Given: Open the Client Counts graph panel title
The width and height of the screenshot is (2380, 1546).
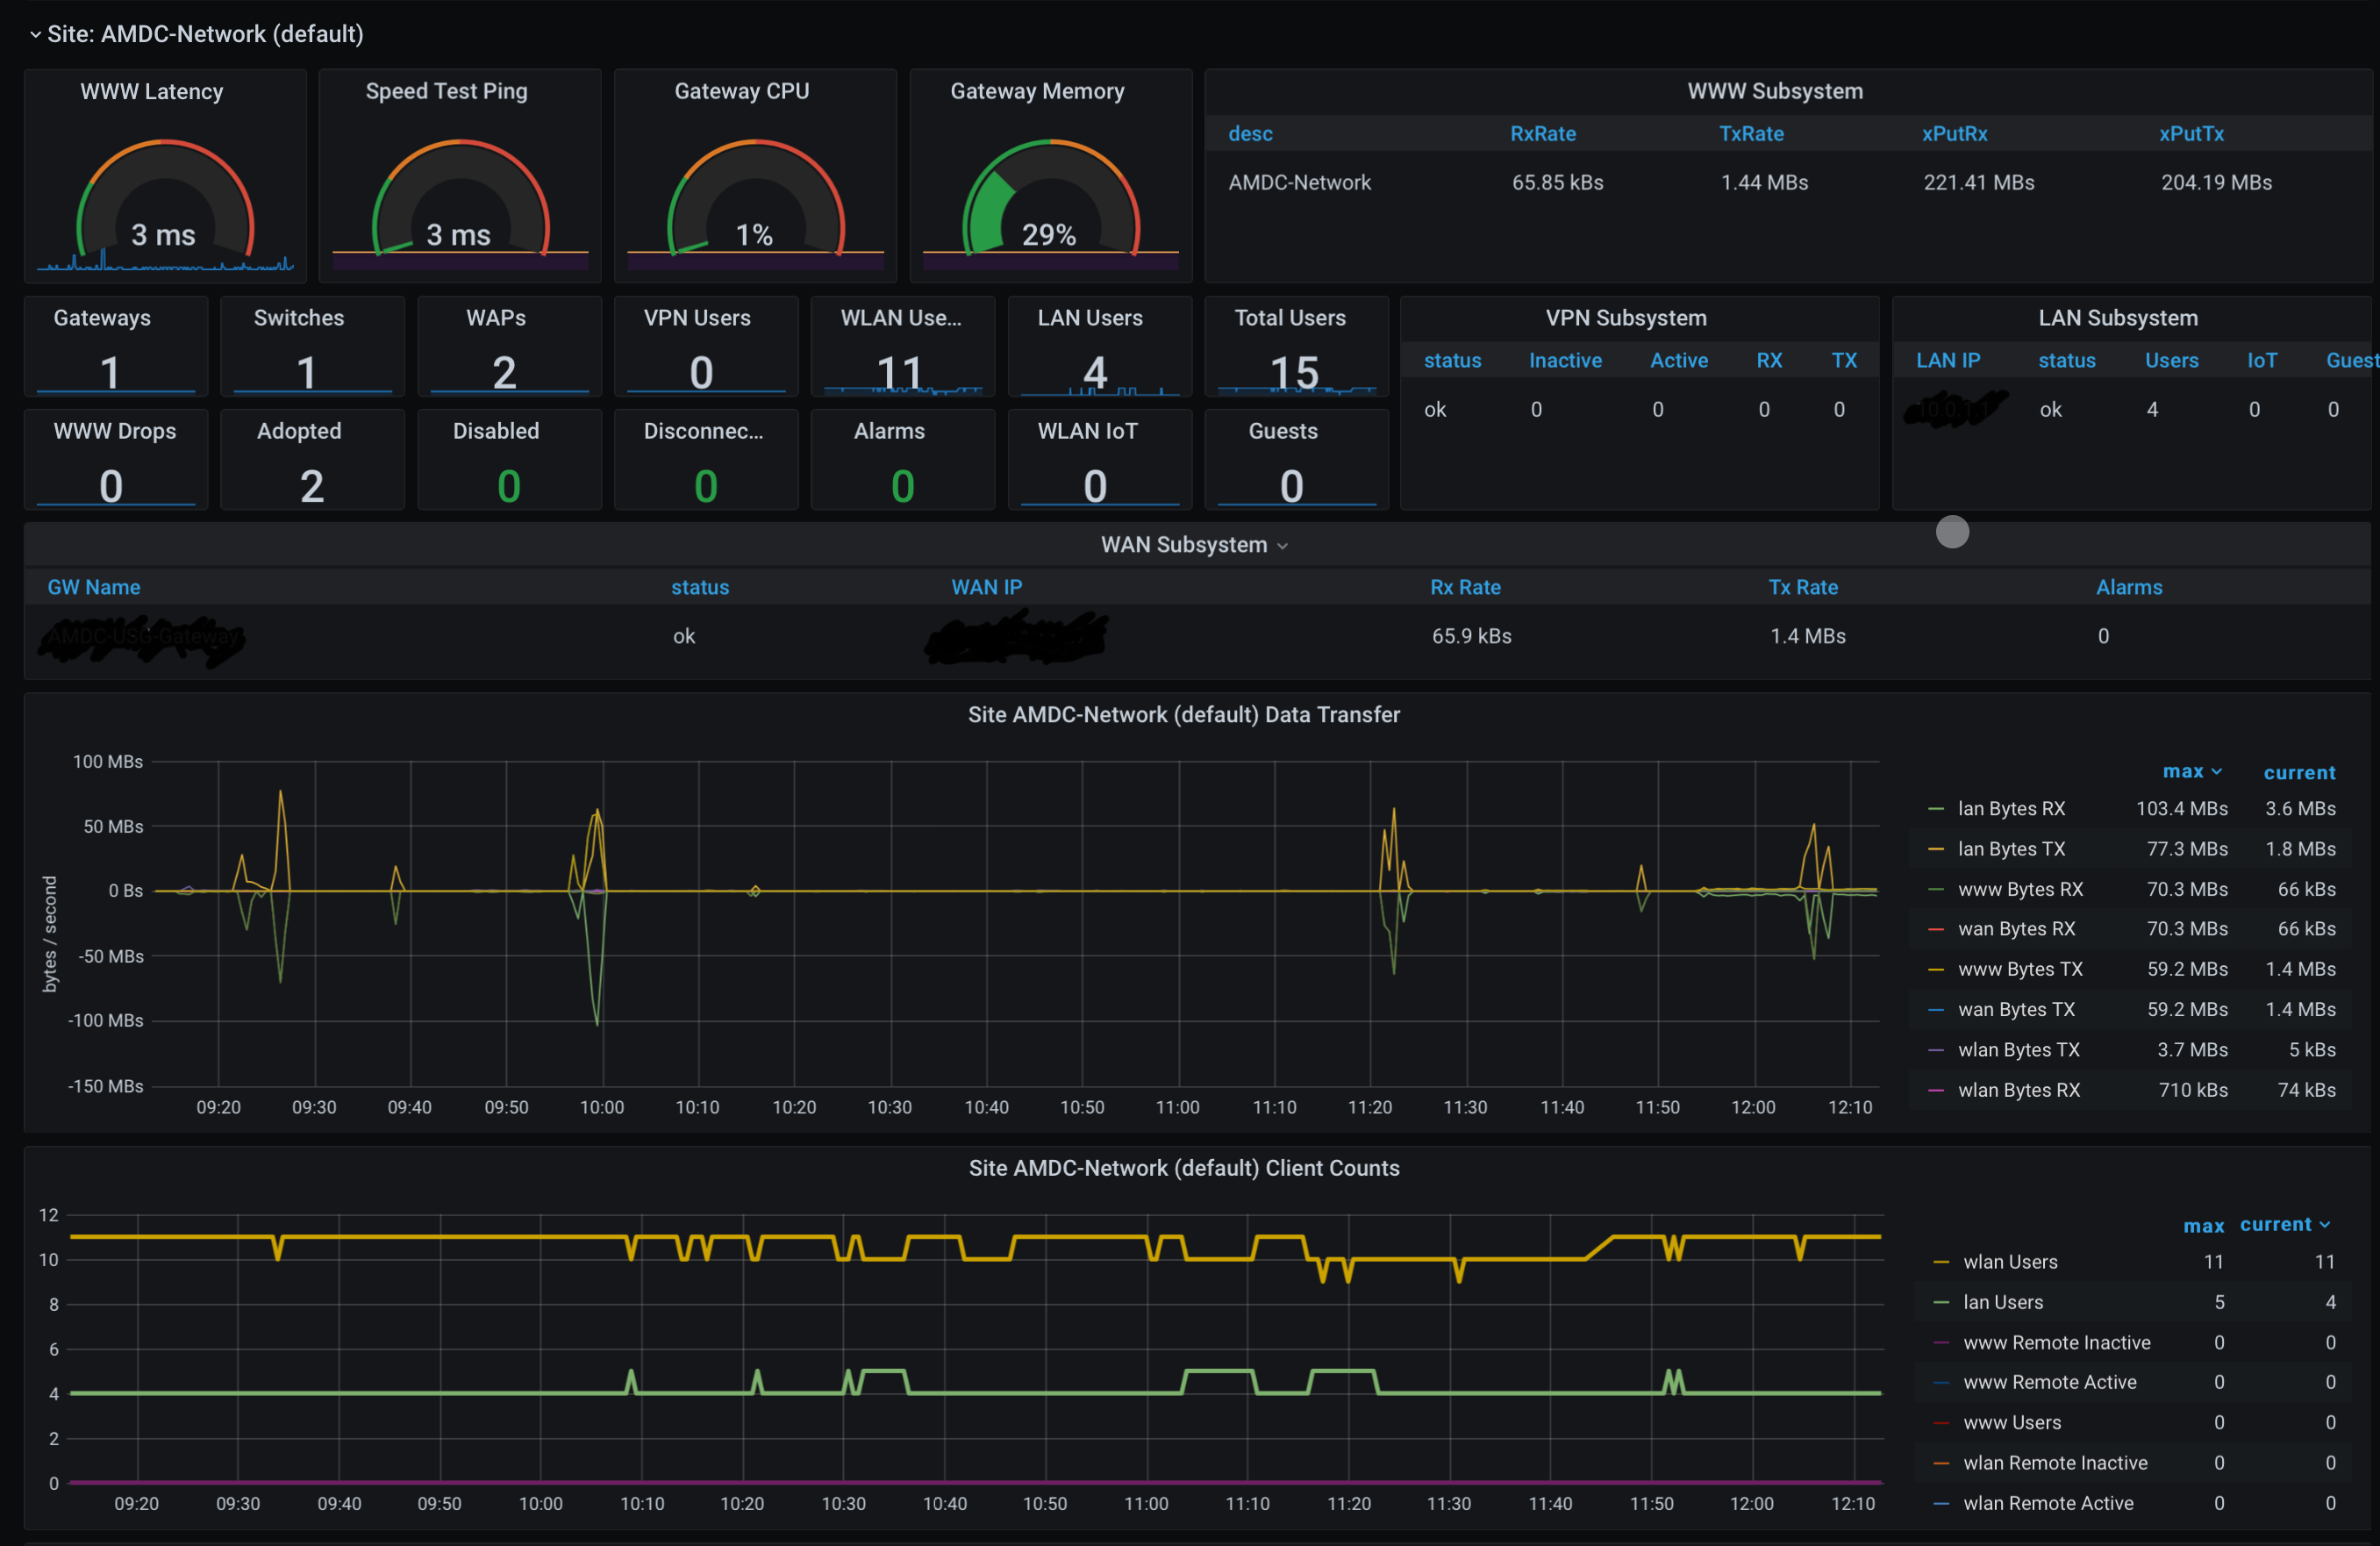Looking at the screenshot, I should point(1184,1168).
